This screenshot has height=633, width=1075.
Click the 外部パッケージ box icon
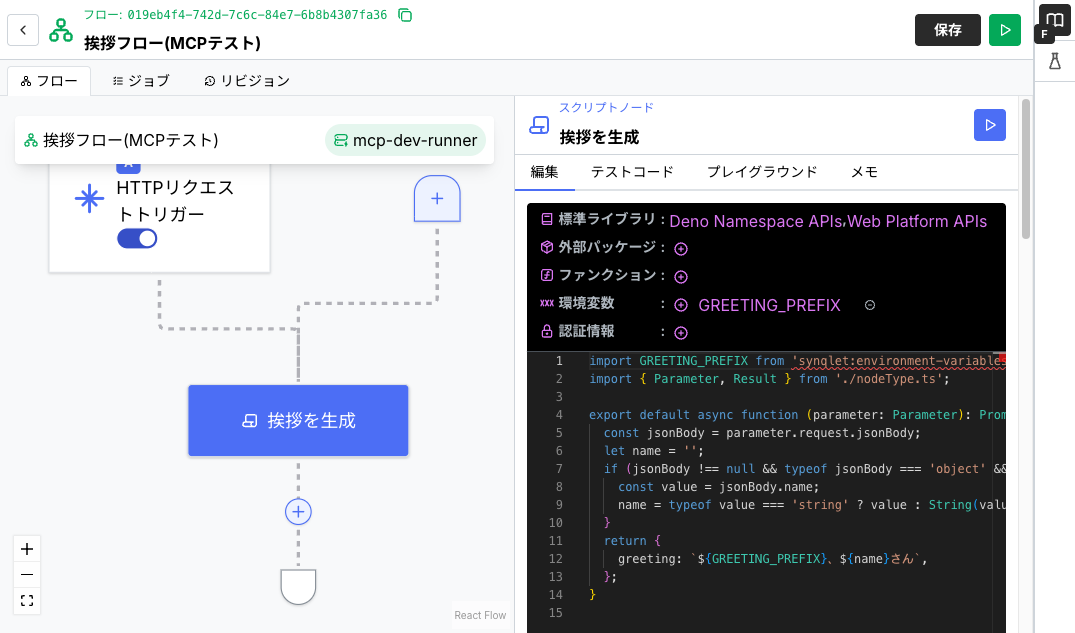546,247
